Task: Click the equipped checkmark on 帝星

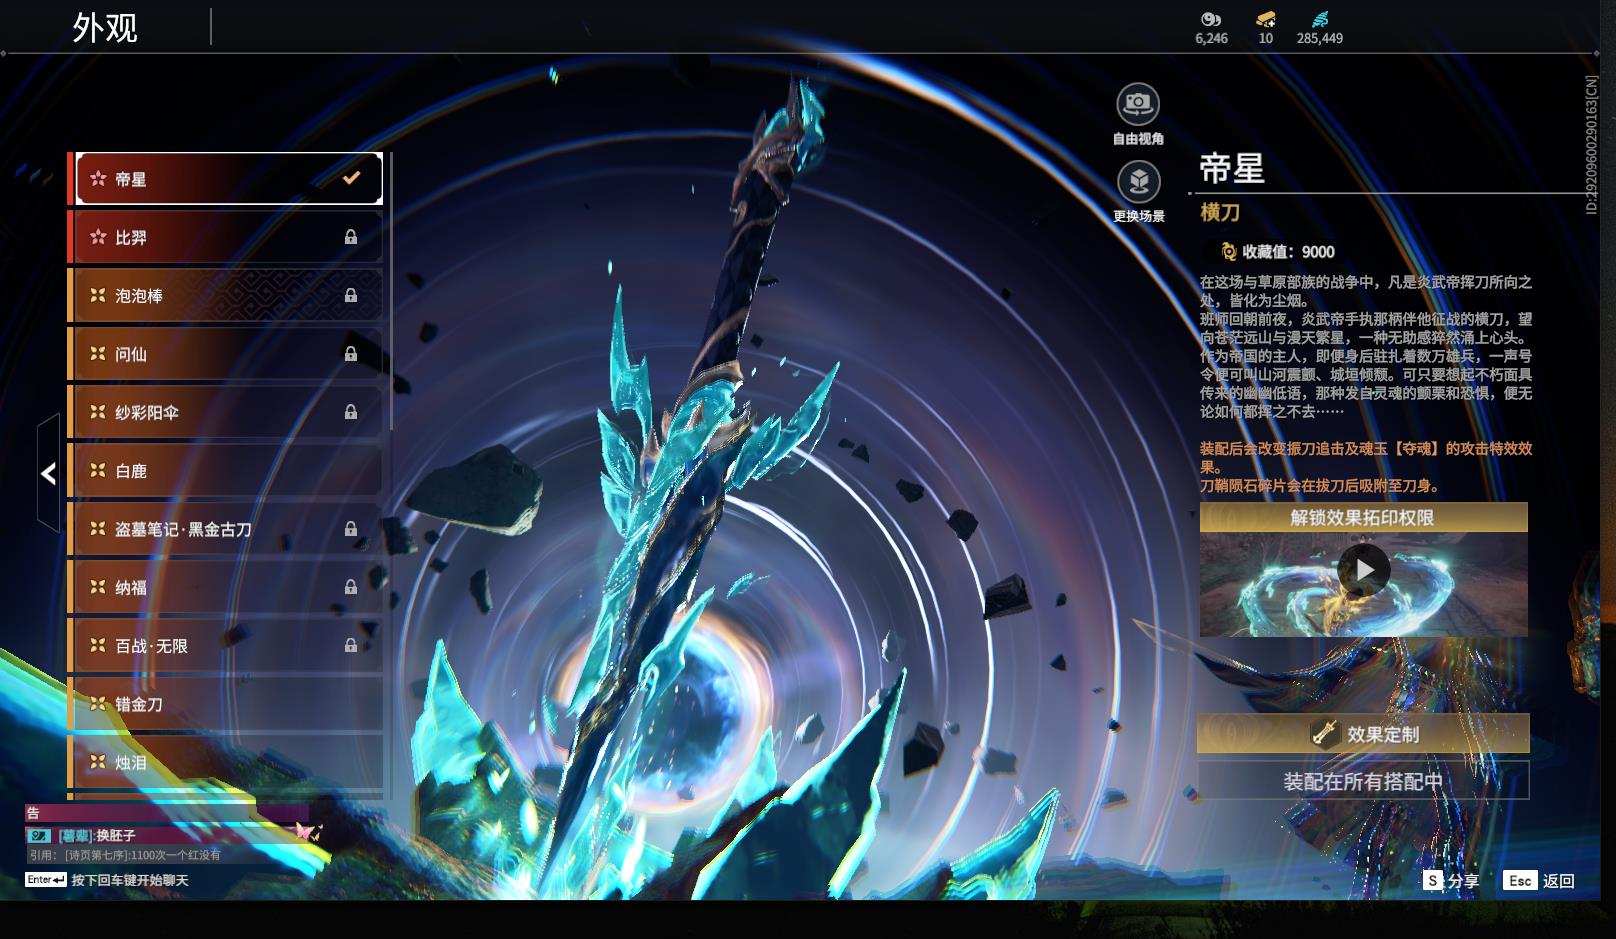Action: pos(351,178)
